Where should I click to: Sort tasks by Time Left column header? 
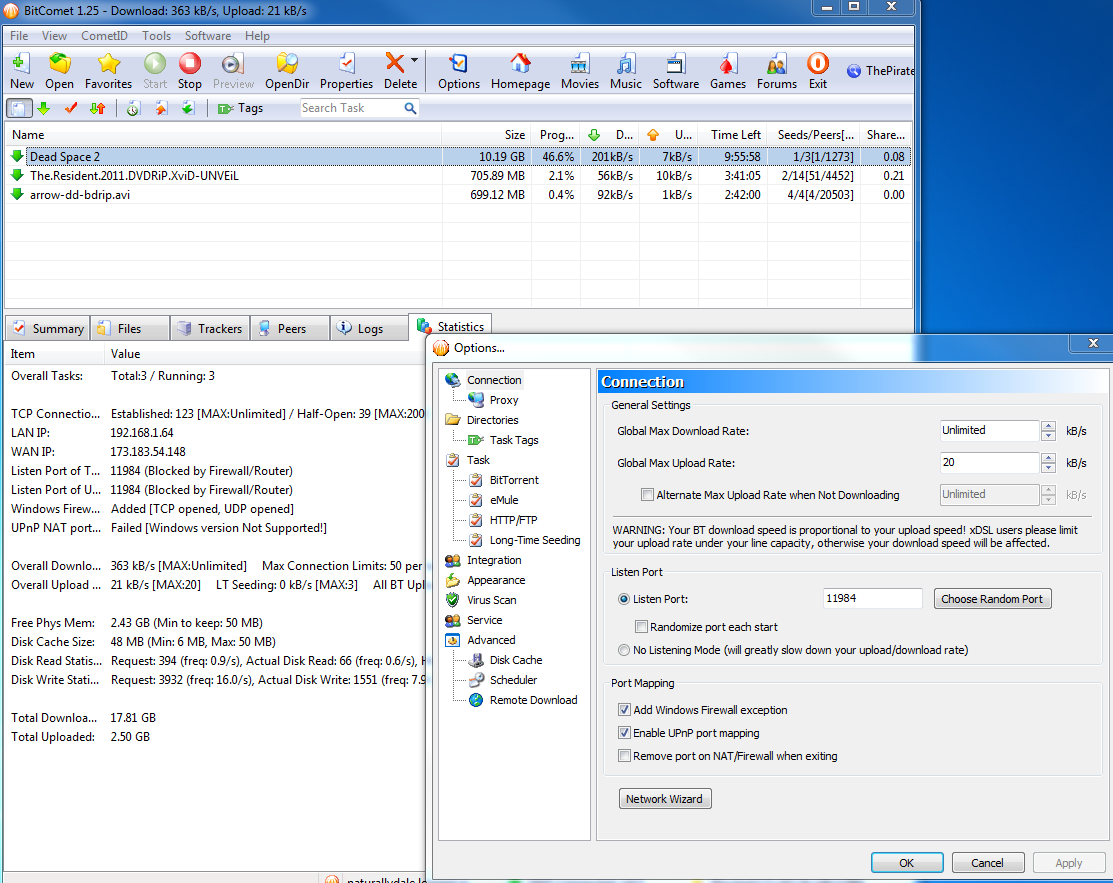click(733, 135)
